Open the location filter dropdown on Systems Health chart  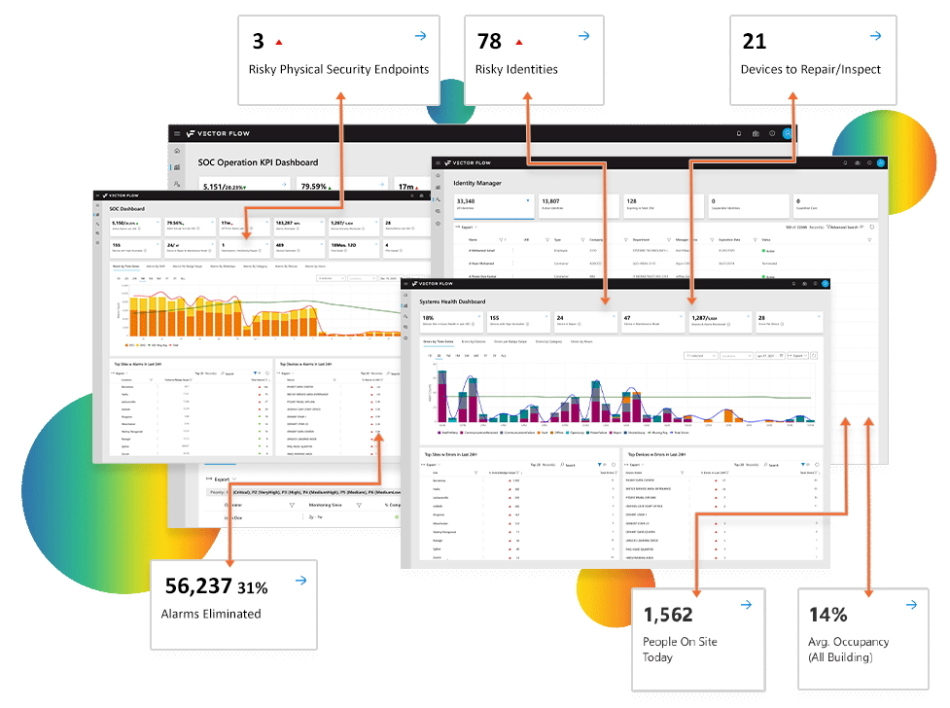(x=734, y=358)
